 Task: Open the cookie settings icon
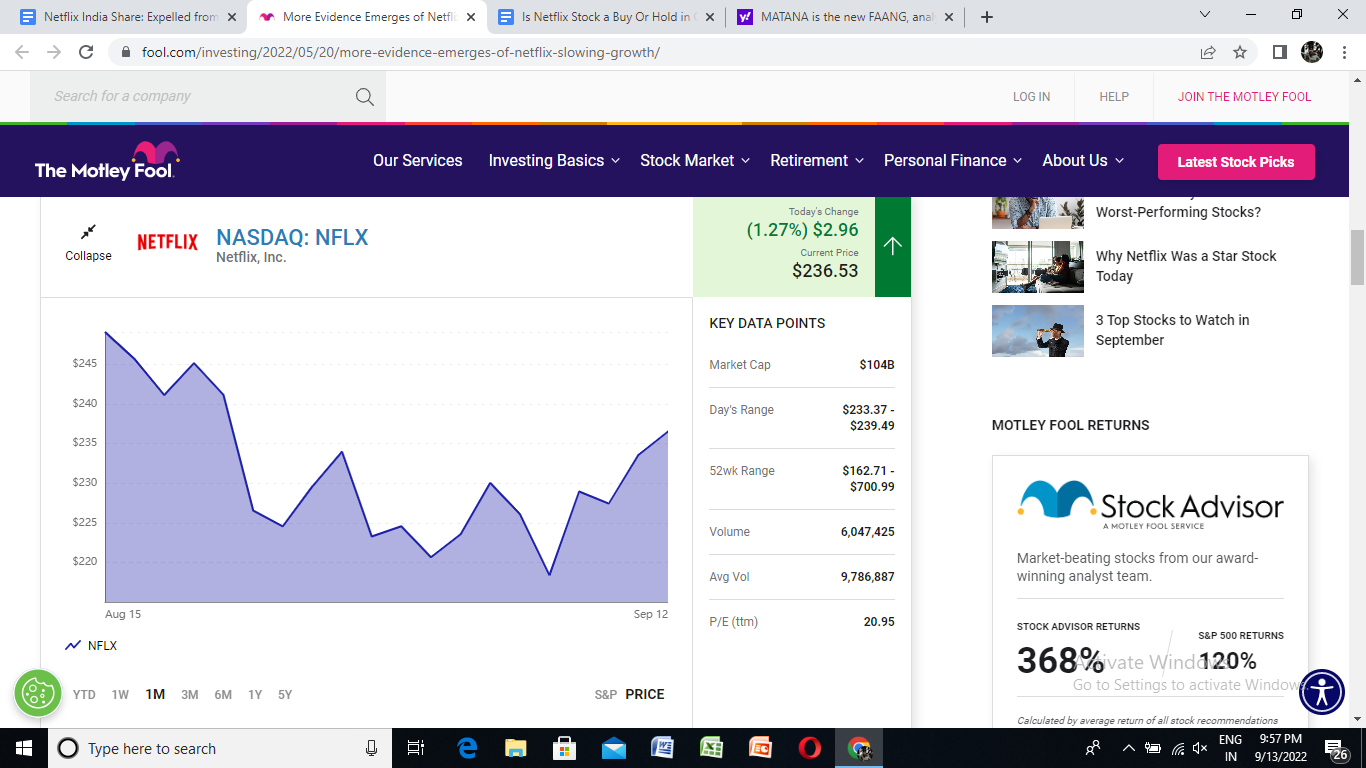click(x=38, y=692)
